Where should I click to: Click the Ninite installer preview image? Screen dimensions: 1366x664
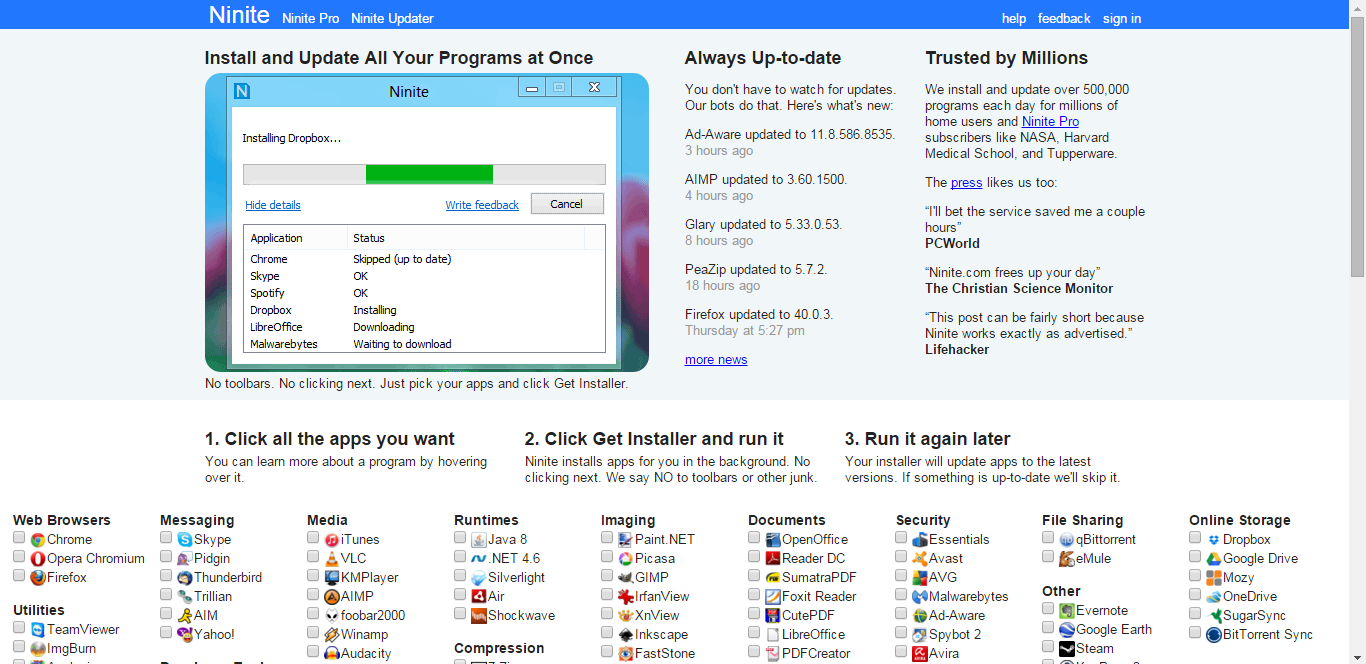pyautogui.click(x=426, y=222)
